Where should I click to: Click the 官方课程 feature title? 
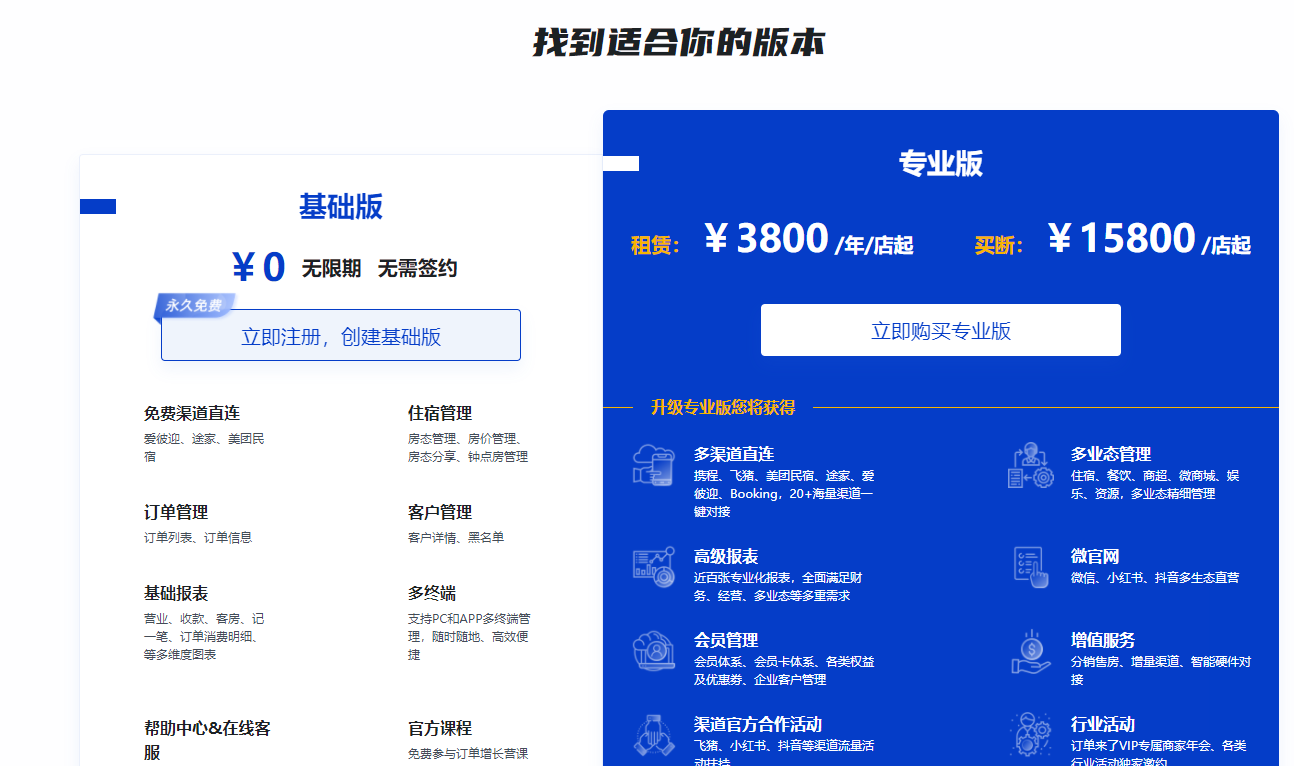click(439, 728)
